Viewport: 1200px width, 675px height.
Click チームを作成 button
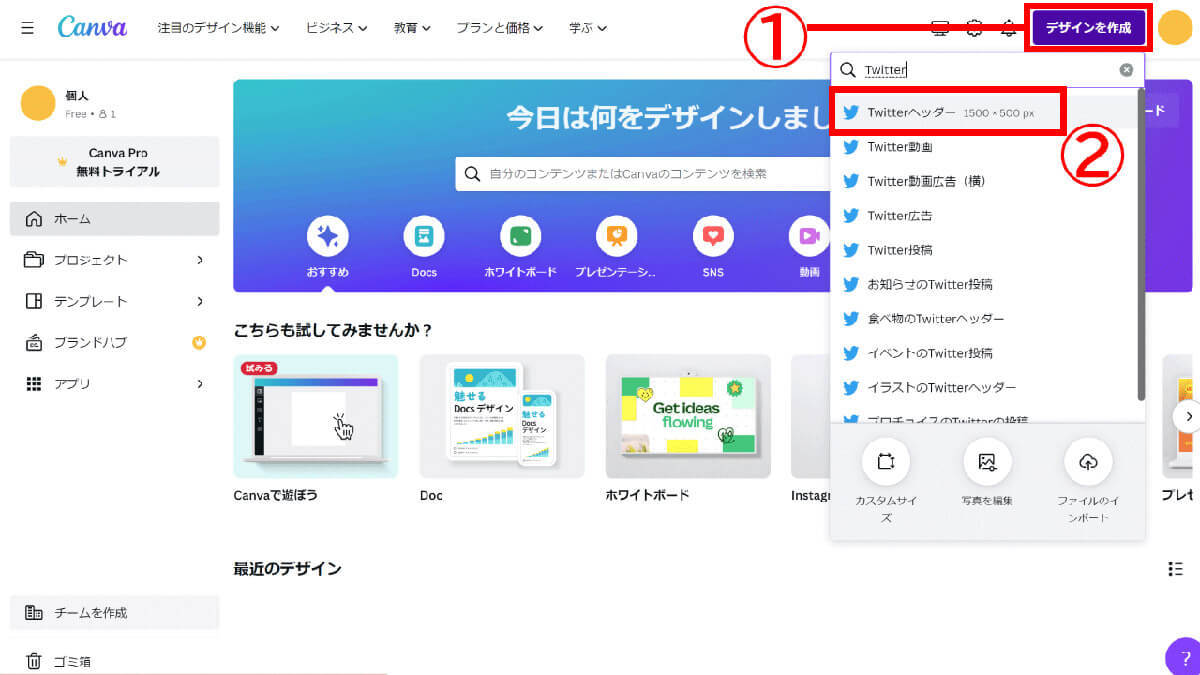pos(114,612)
